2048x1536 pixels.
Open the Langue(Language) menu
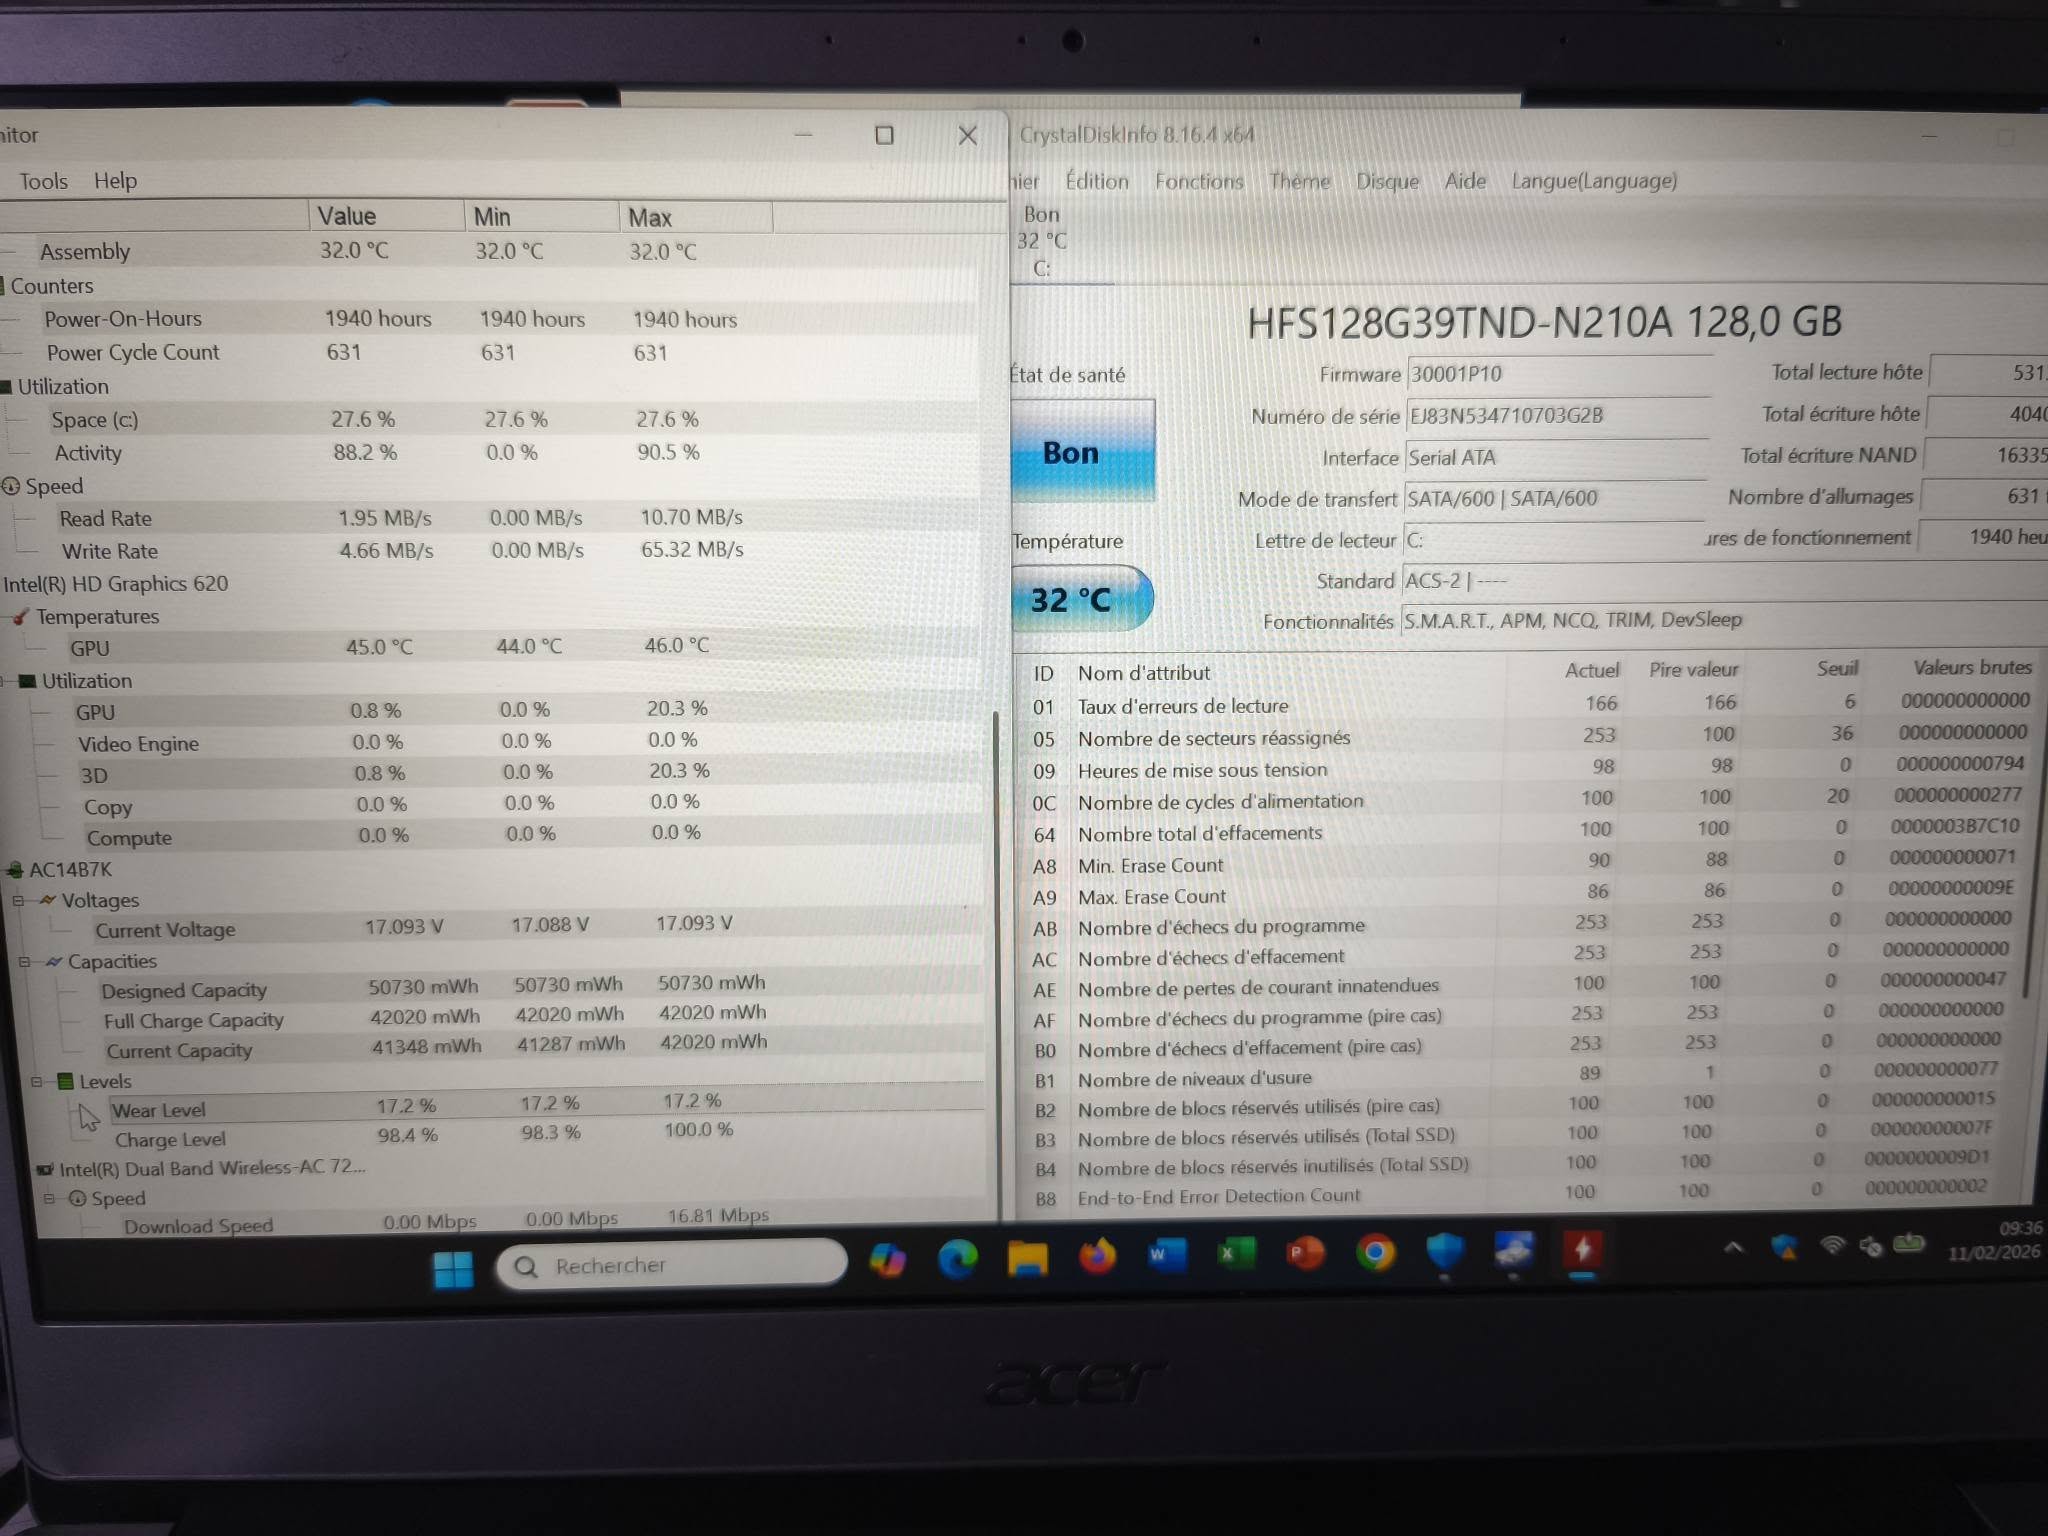tap(1593, 181)
